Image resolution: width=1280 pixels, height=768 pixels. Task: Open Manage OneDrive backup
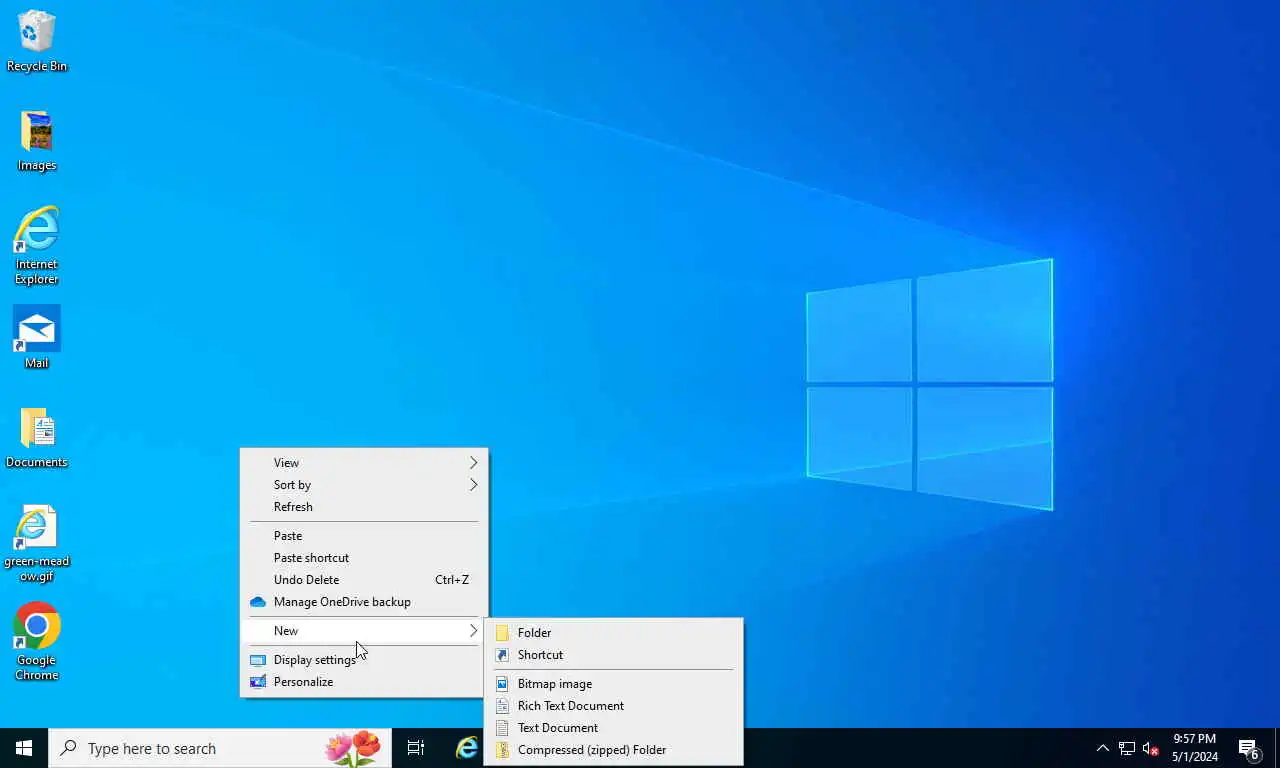(364, 602)
